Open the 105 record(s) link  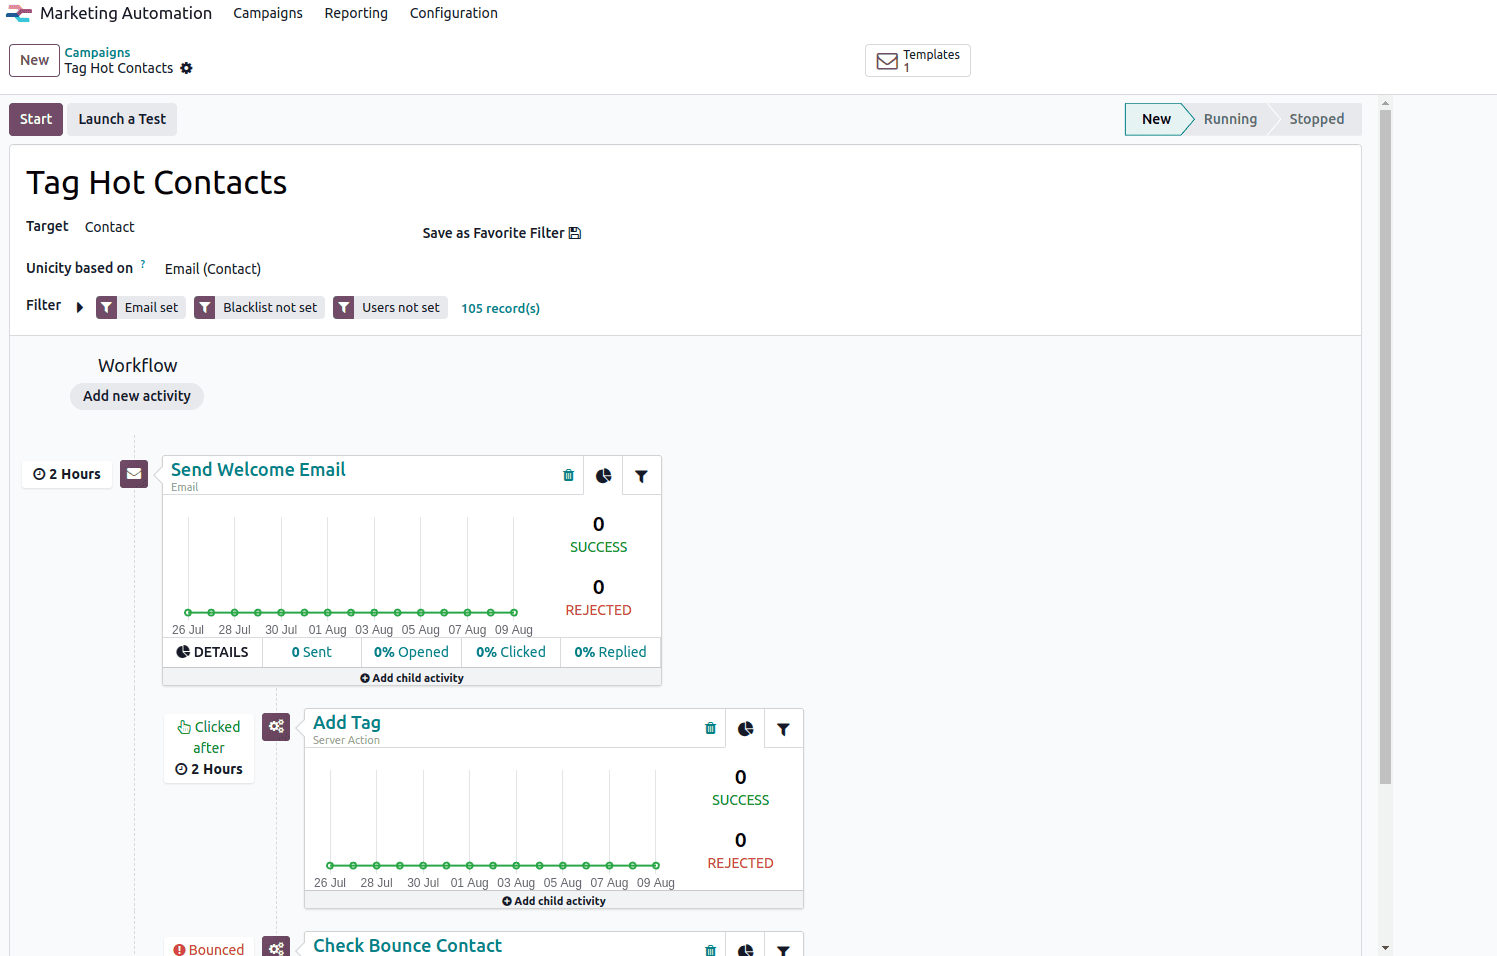[x=501, y=308]
